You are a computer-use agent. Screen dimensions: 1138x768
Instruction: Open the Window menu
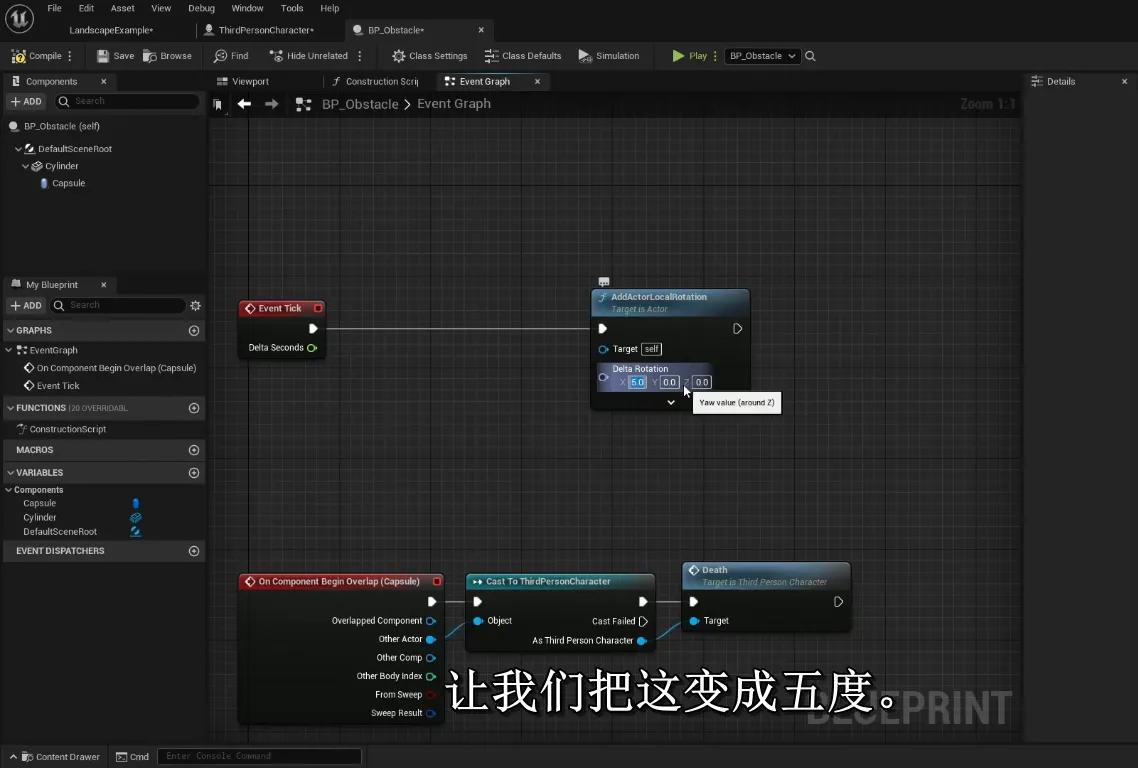[x=247, y=8]
